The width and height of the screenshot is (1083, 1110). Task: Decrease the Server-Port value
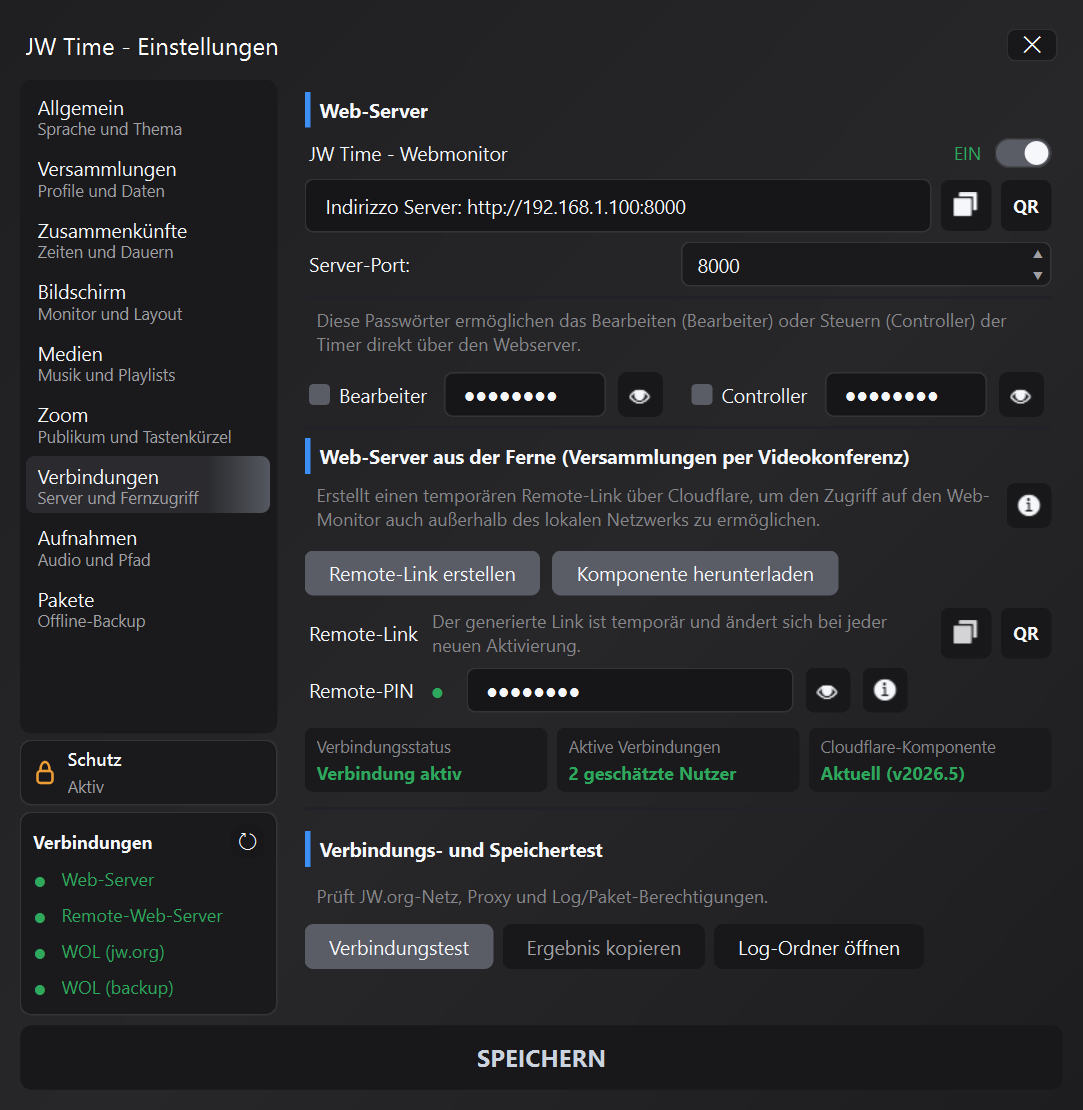pos(1037,275)
